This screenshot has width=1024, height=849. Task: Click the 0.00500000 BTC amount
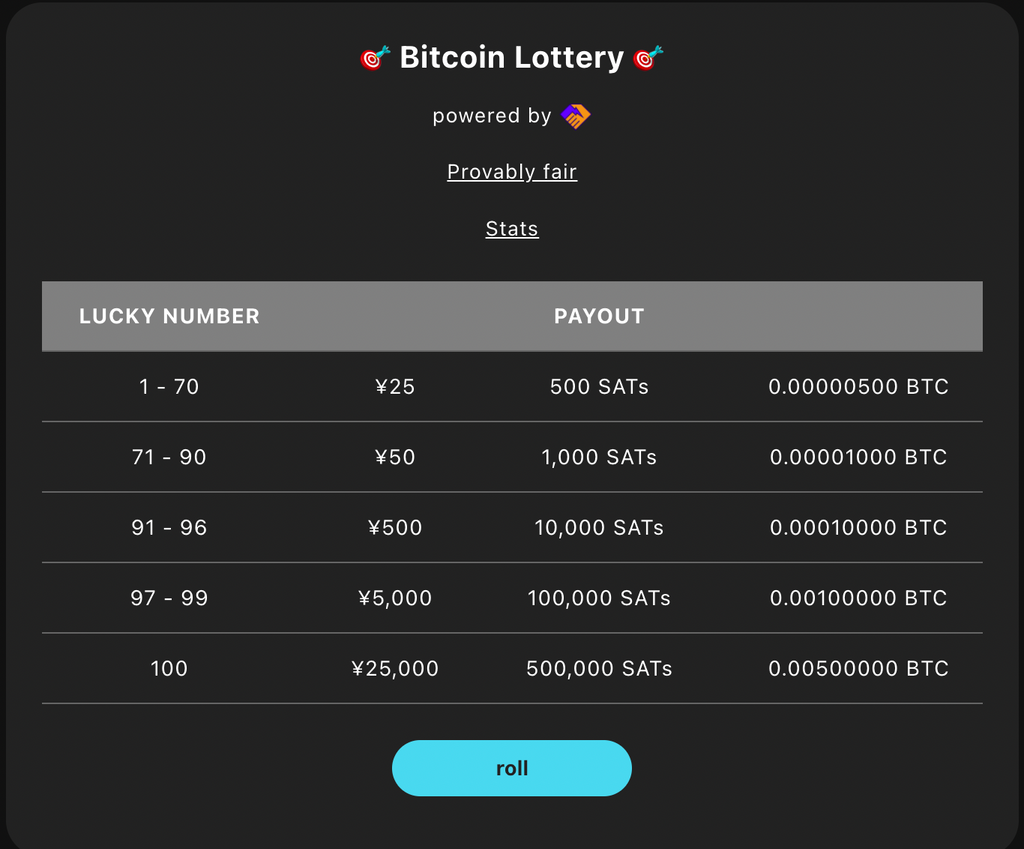(x=858, y=669)
